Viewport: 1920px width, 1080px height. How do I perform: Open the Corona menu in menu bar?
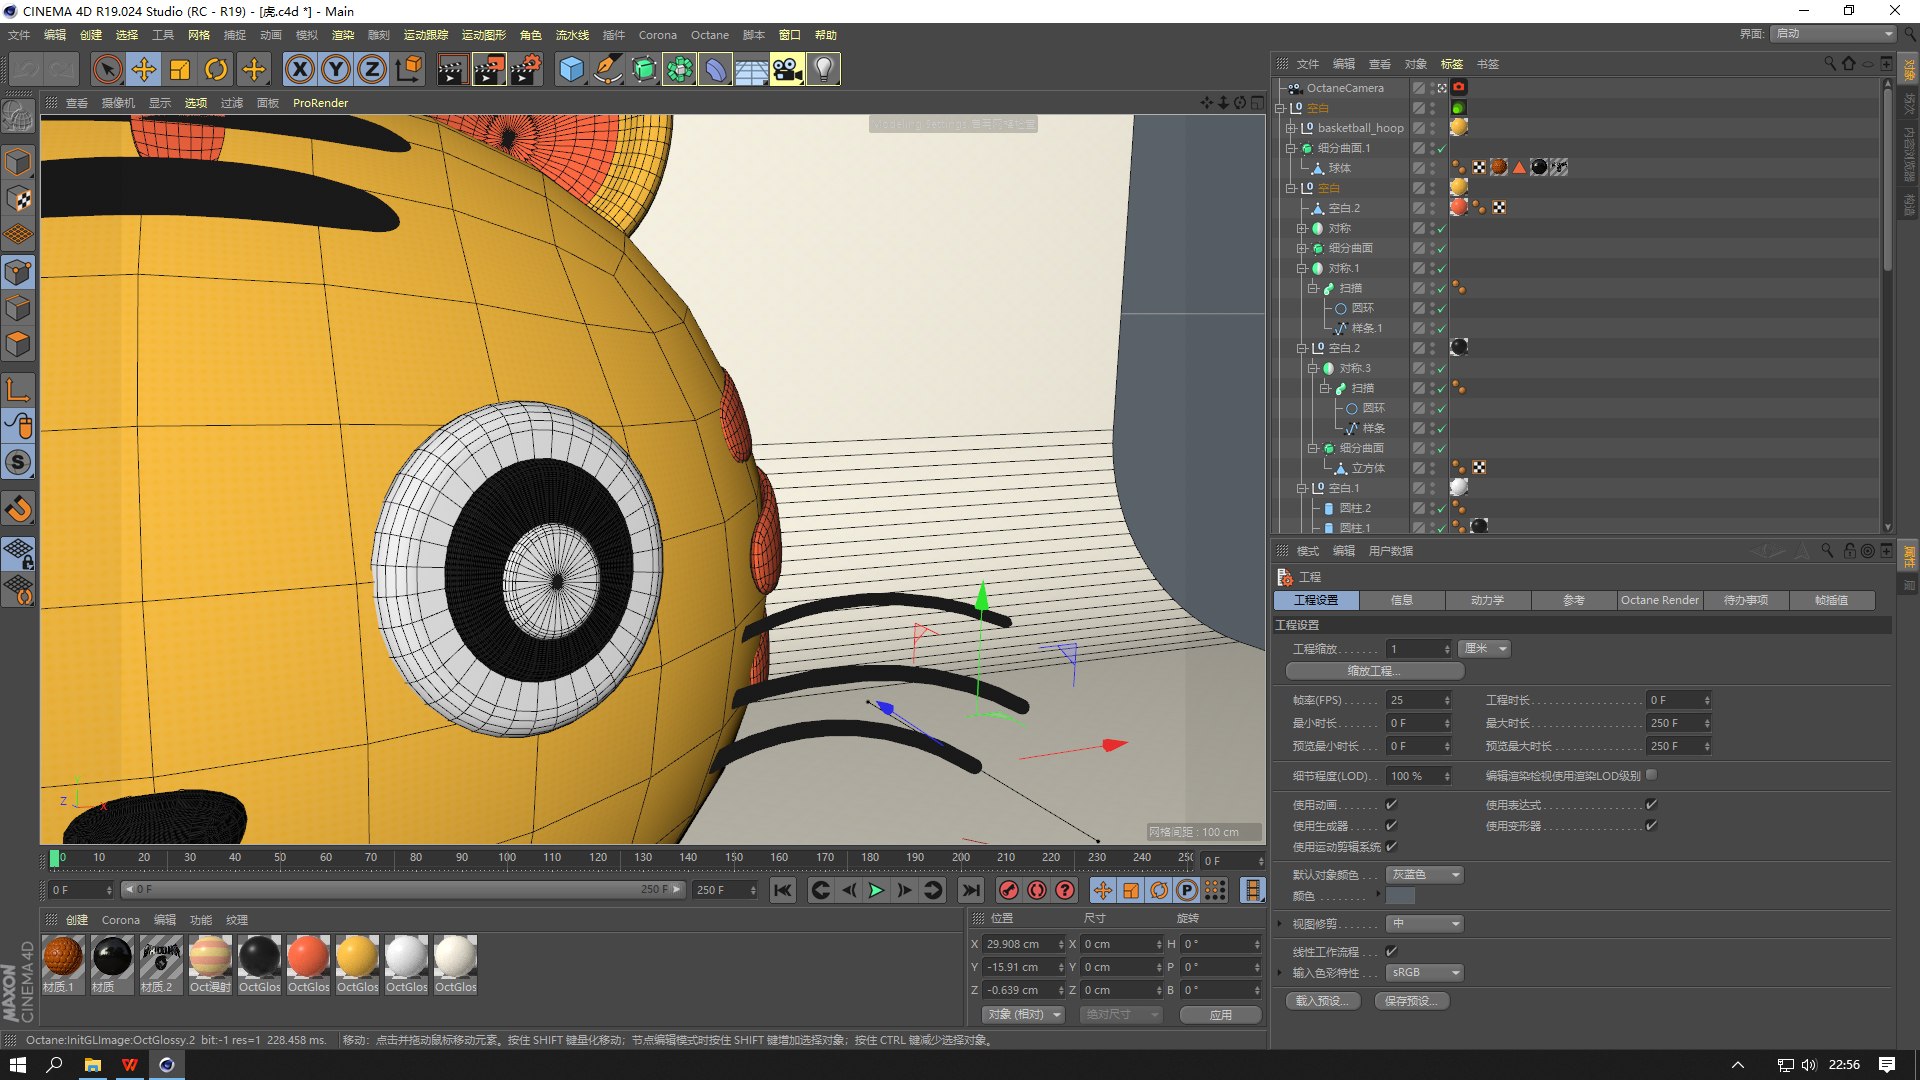pyautogui.click(x=657, y=35)
